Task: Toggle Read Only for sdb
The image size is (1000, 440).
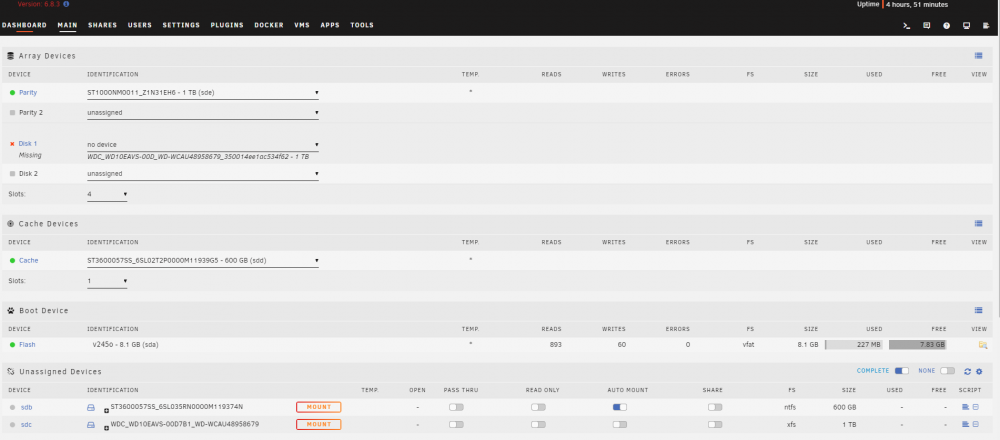Action: click(538, 407)
